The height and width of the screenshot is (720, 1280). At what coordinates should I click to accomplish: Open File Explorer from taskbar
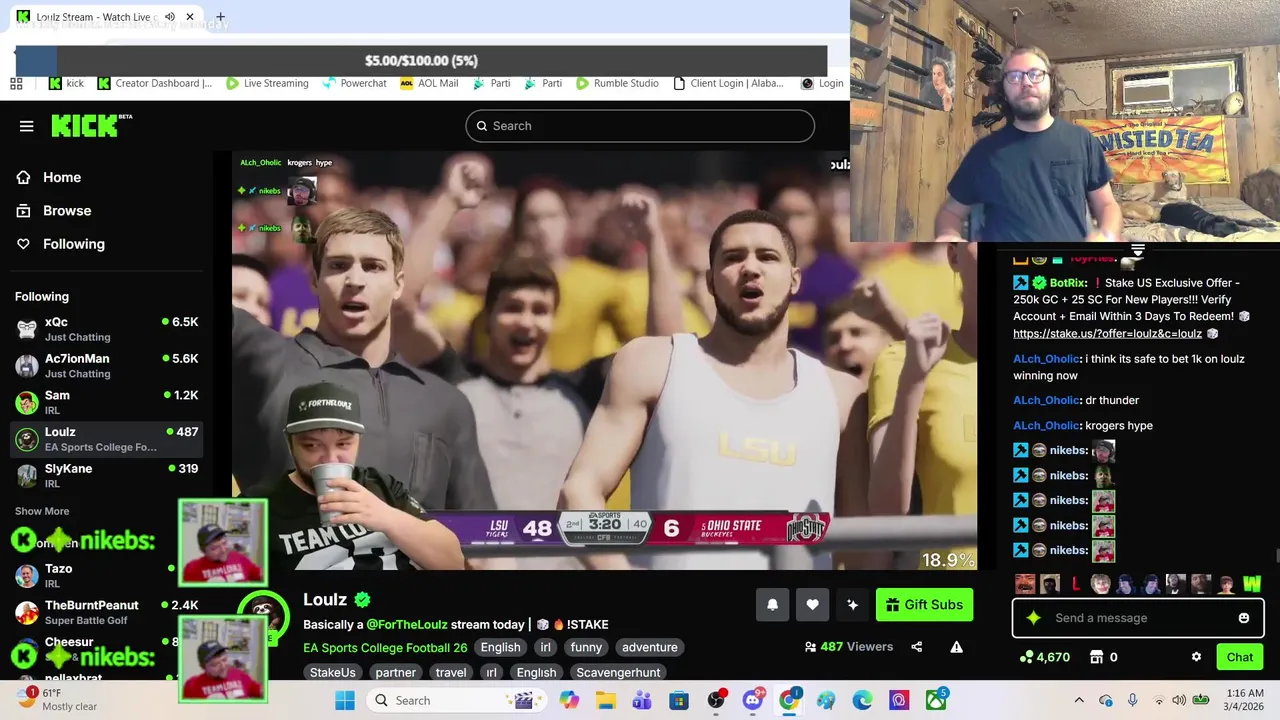coord(606,700)
